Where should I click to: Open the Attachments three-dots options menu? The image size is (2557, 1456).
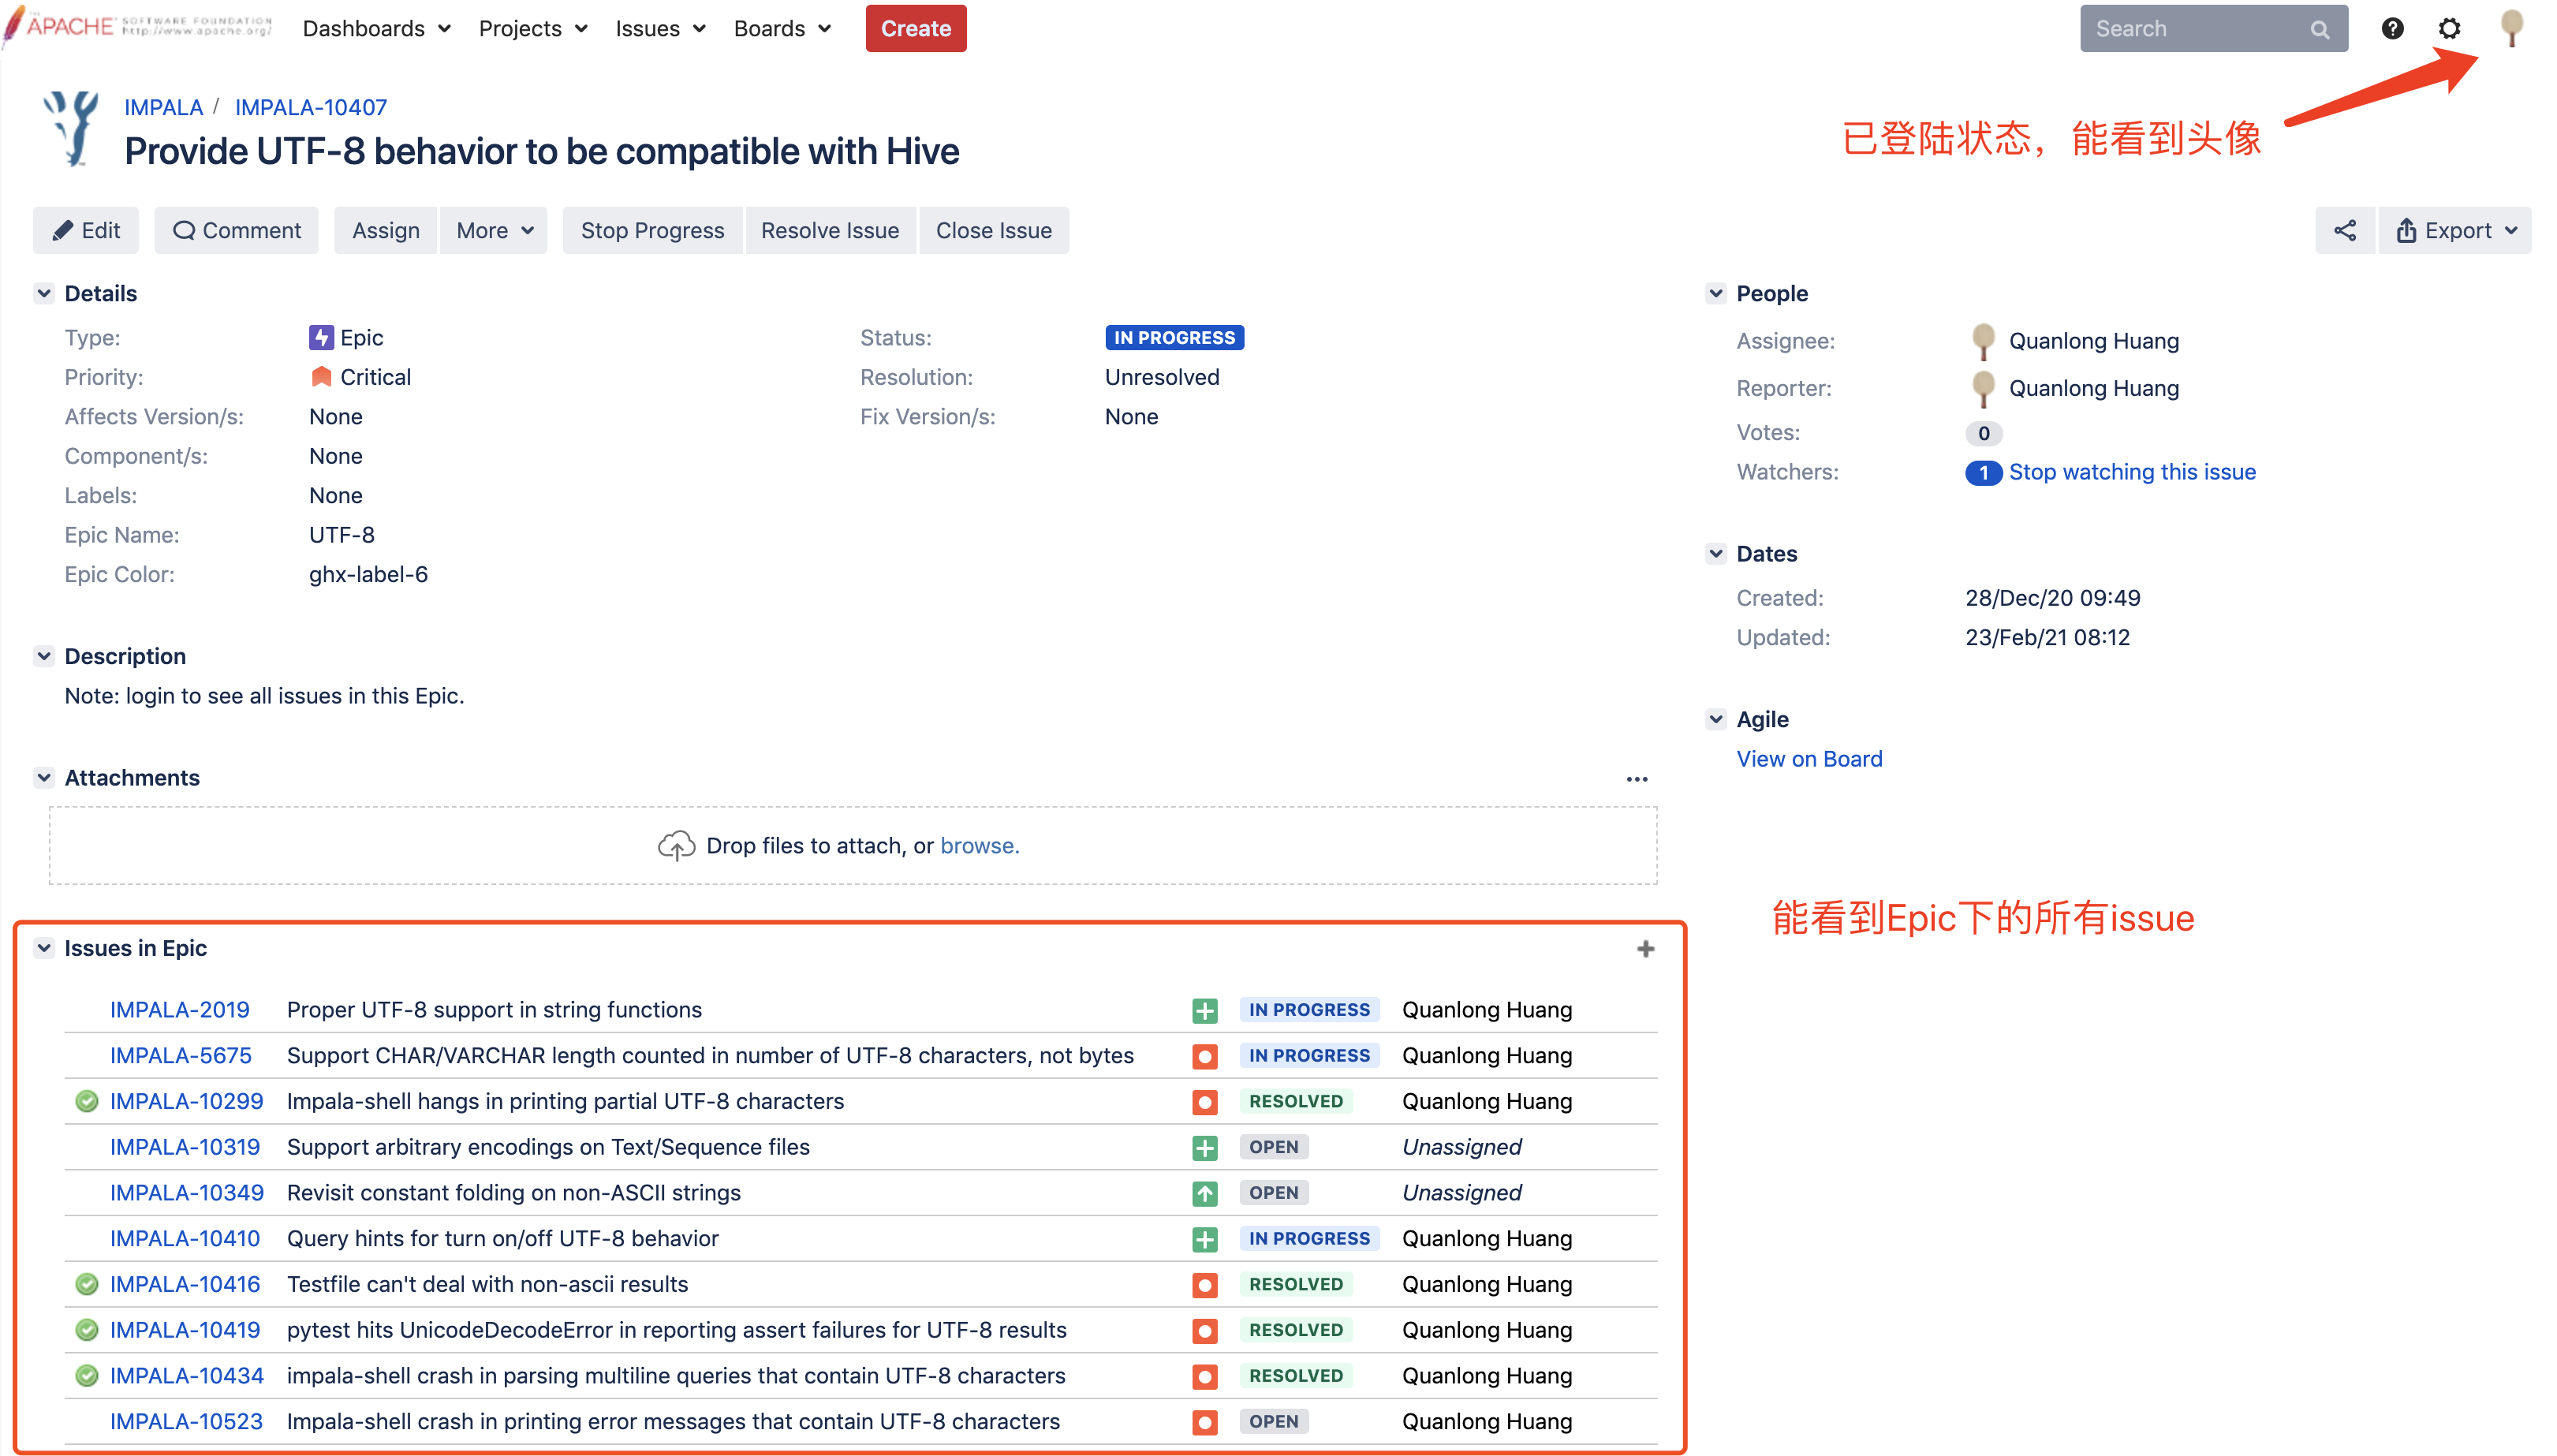point(1636,779)
